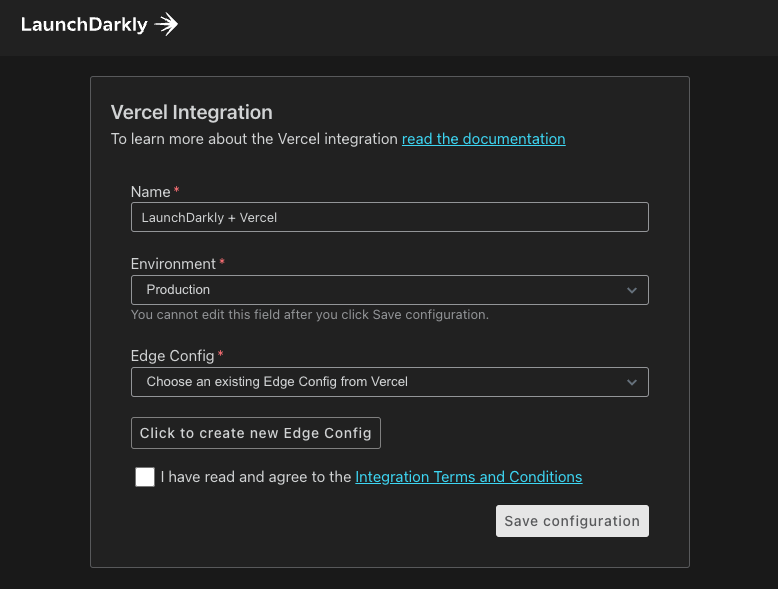This screenshot has width=778, height=589.
Task: Click the chevron arrow in the Edge Config select
Action: click(x=631, y=382)
